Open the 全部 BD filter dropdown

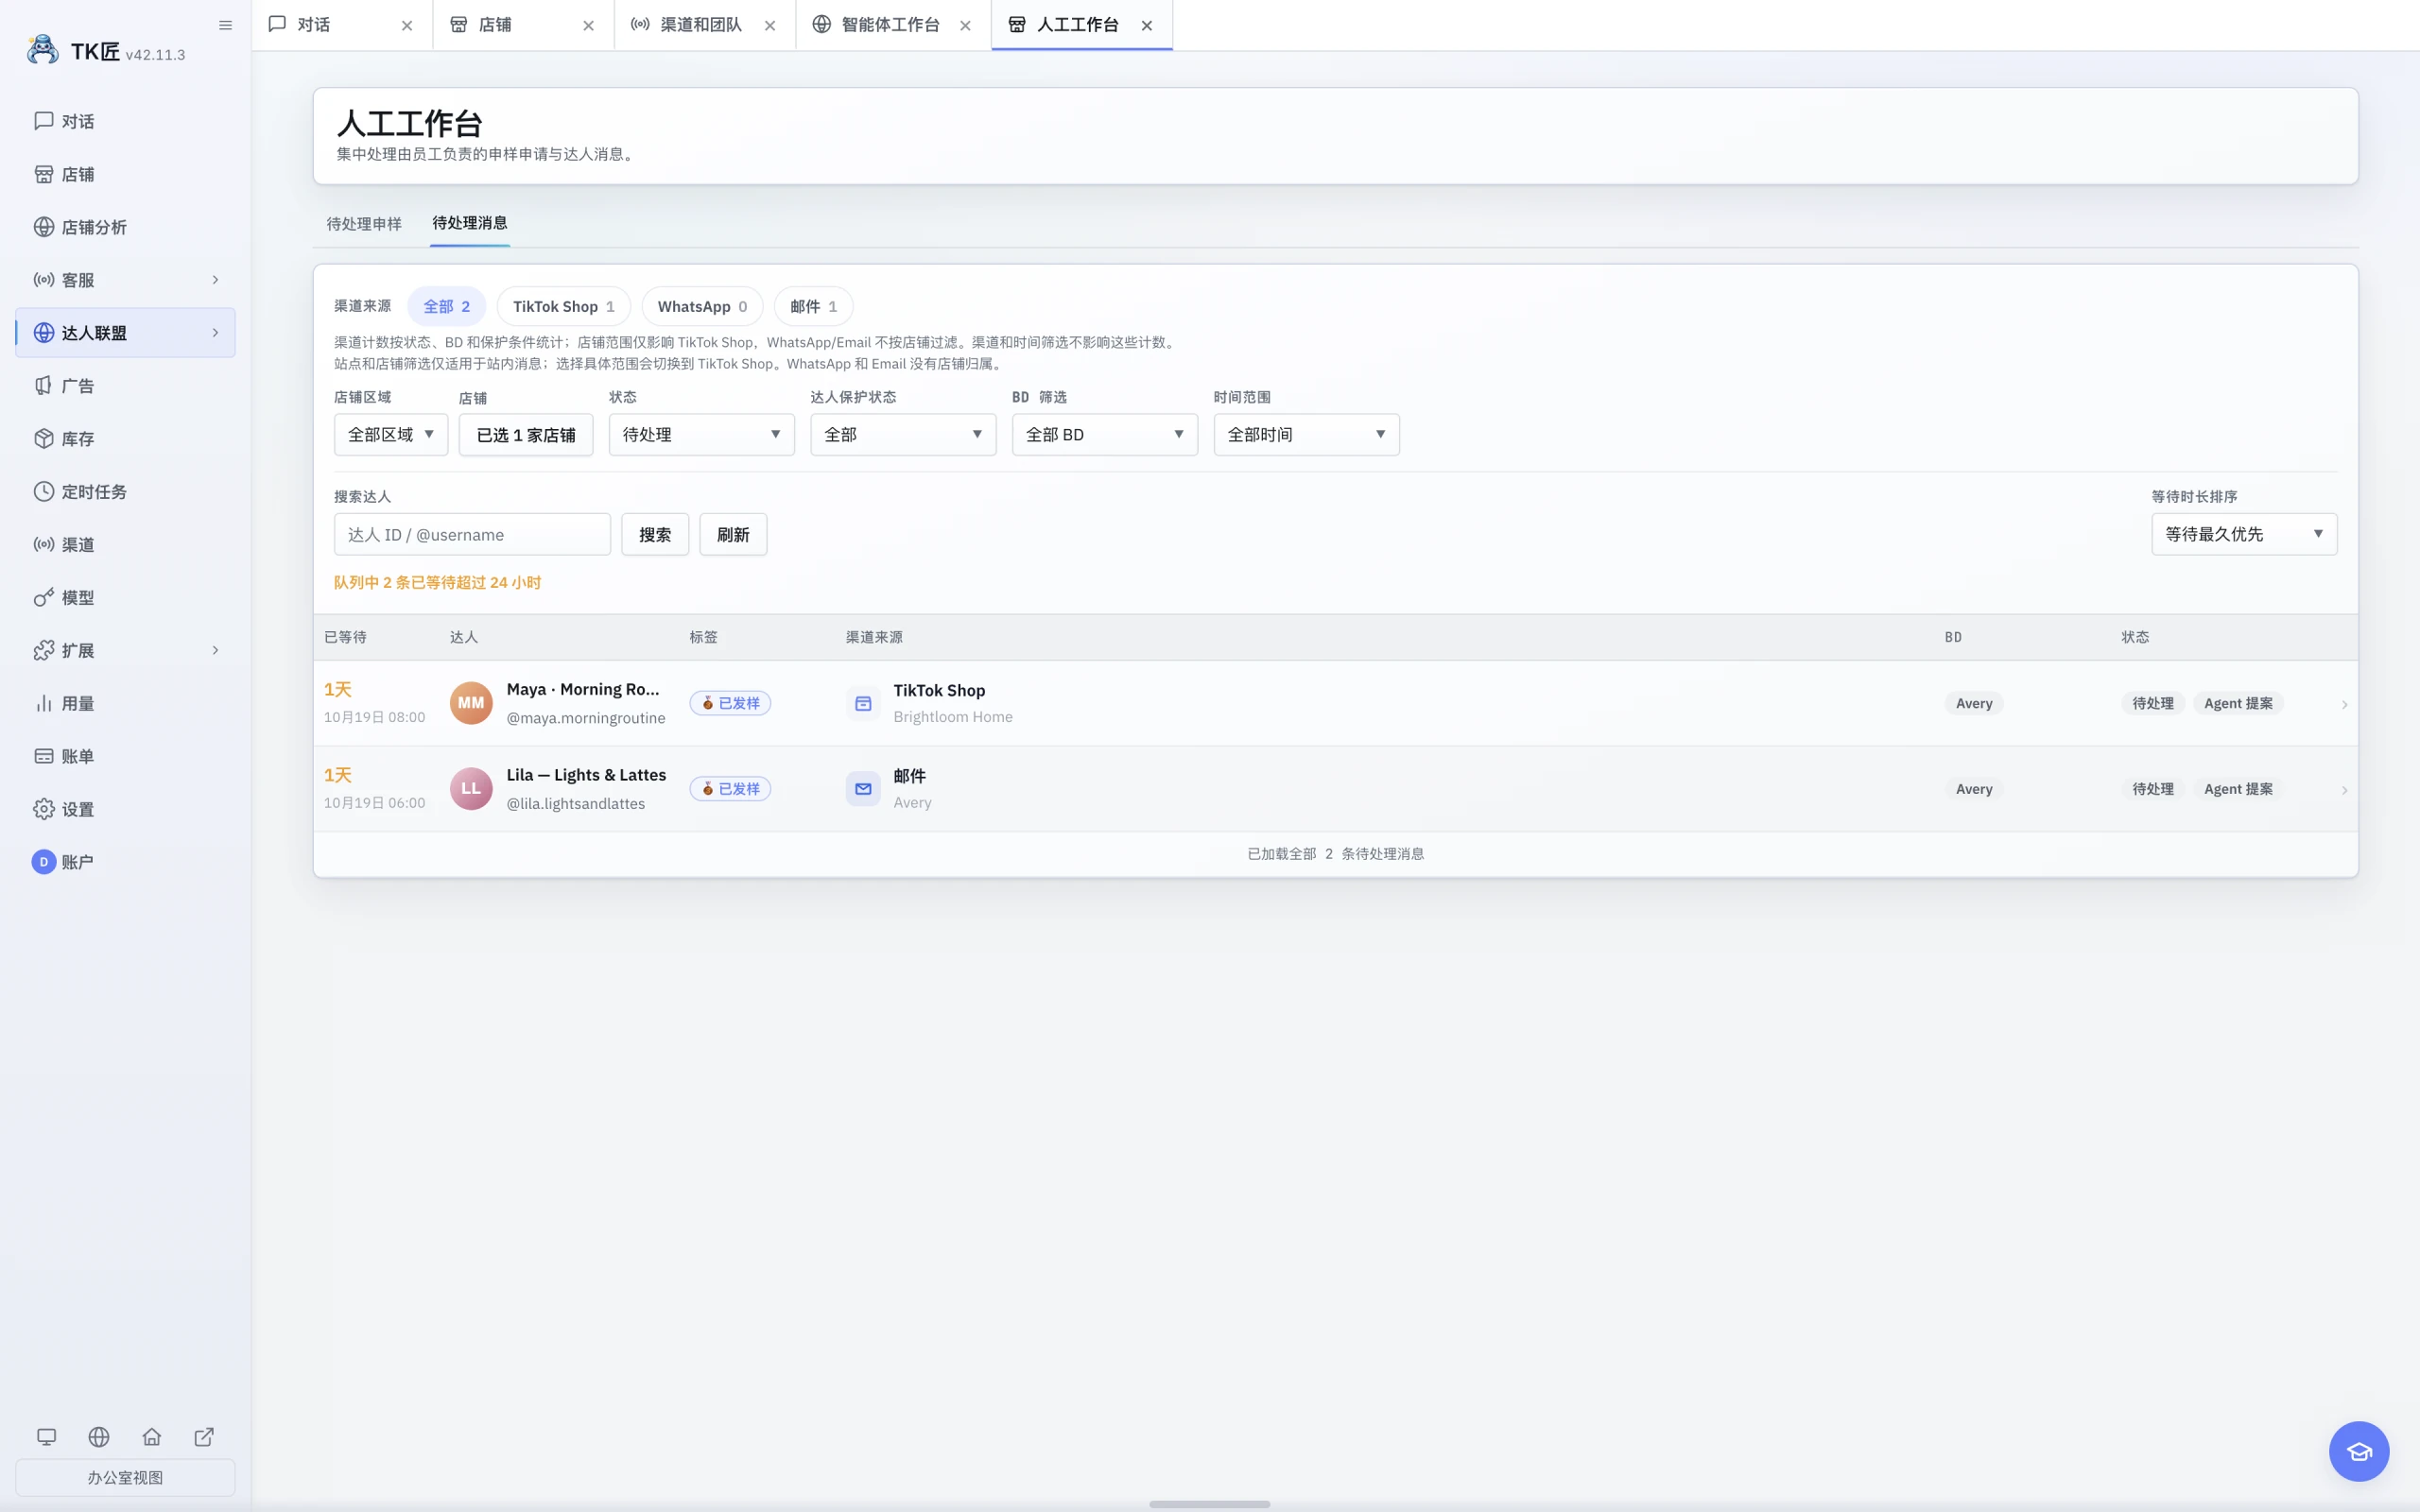tap(1104, 434)
